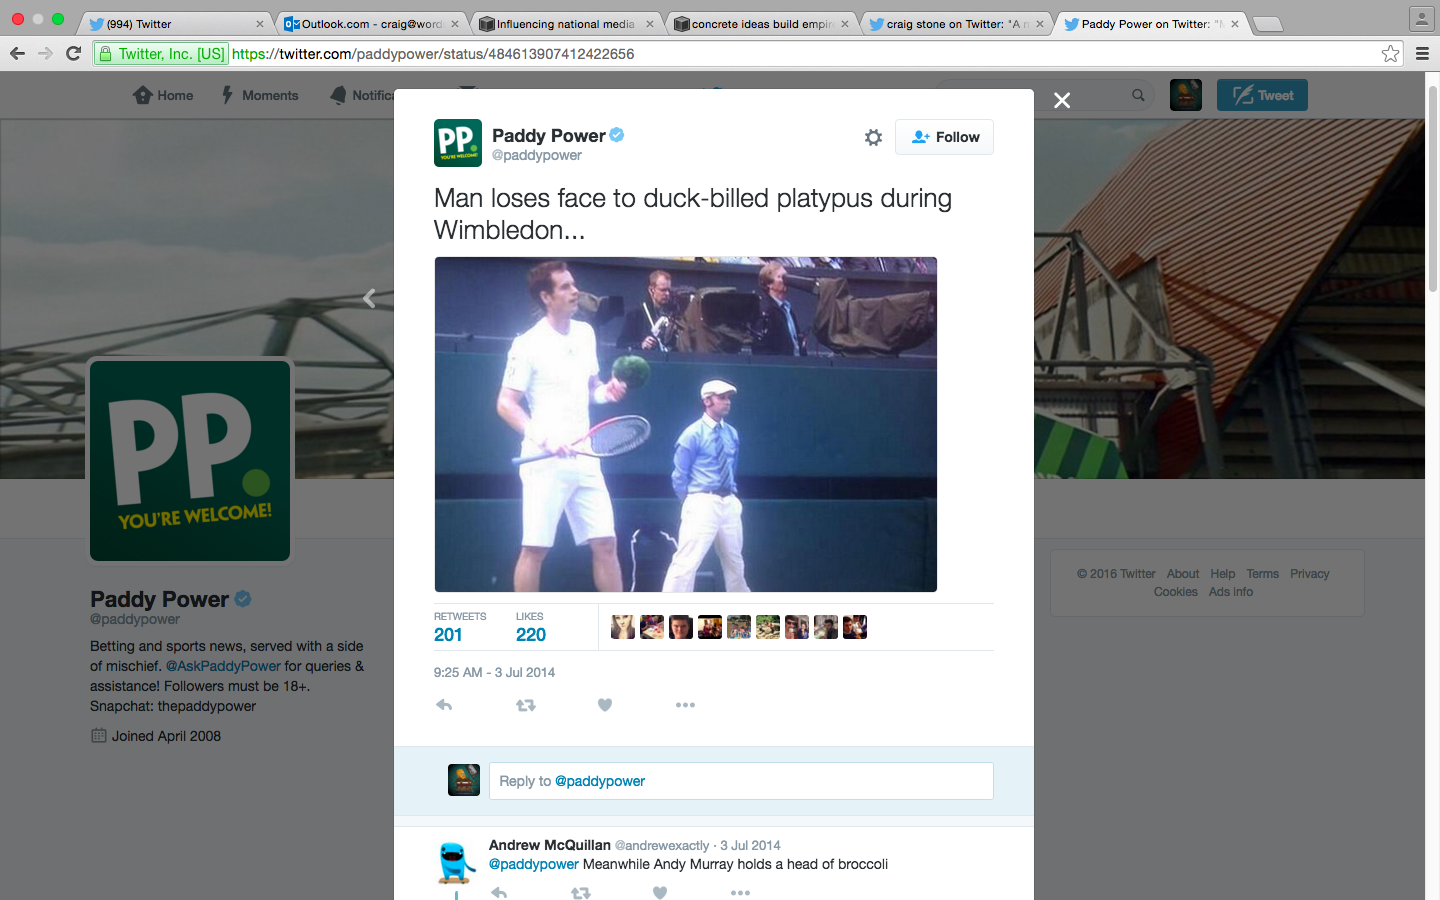
Task: Click the Twitter search magnifier icon
Action: (1138, 95)
